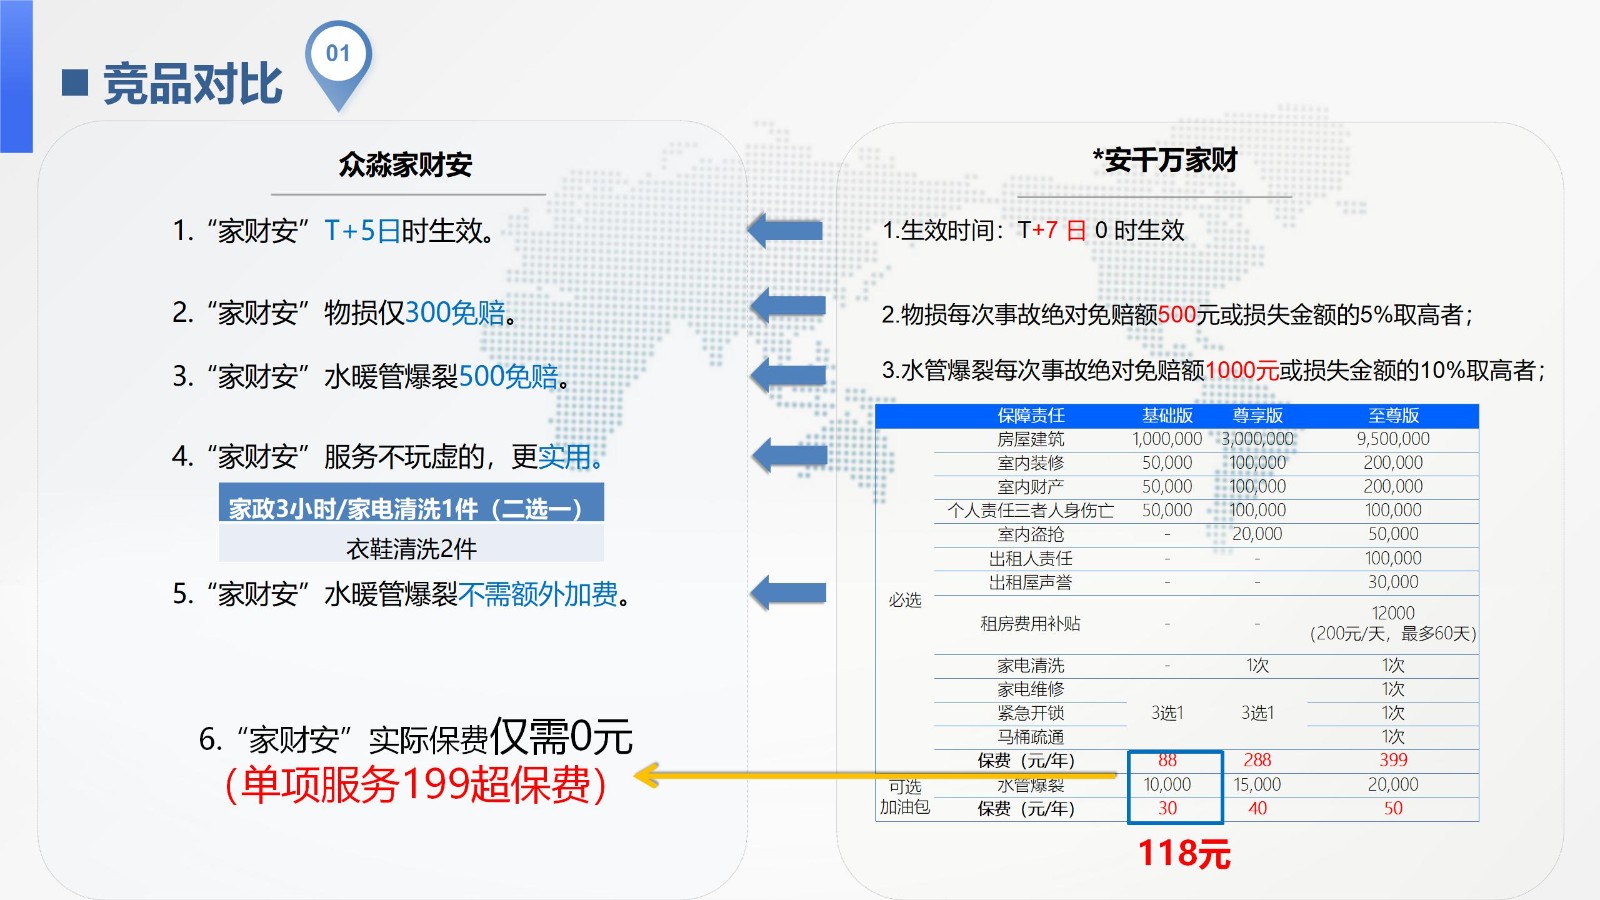Click the blue arrow beside 水暖管爆裂500免赔
1600x900 pixels.
[788, 375]
